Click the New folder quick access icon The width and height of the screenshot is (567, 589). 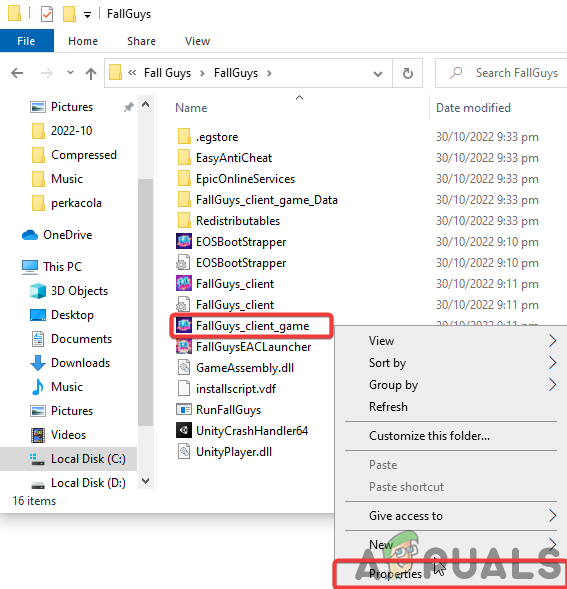(x=69, y=14)
